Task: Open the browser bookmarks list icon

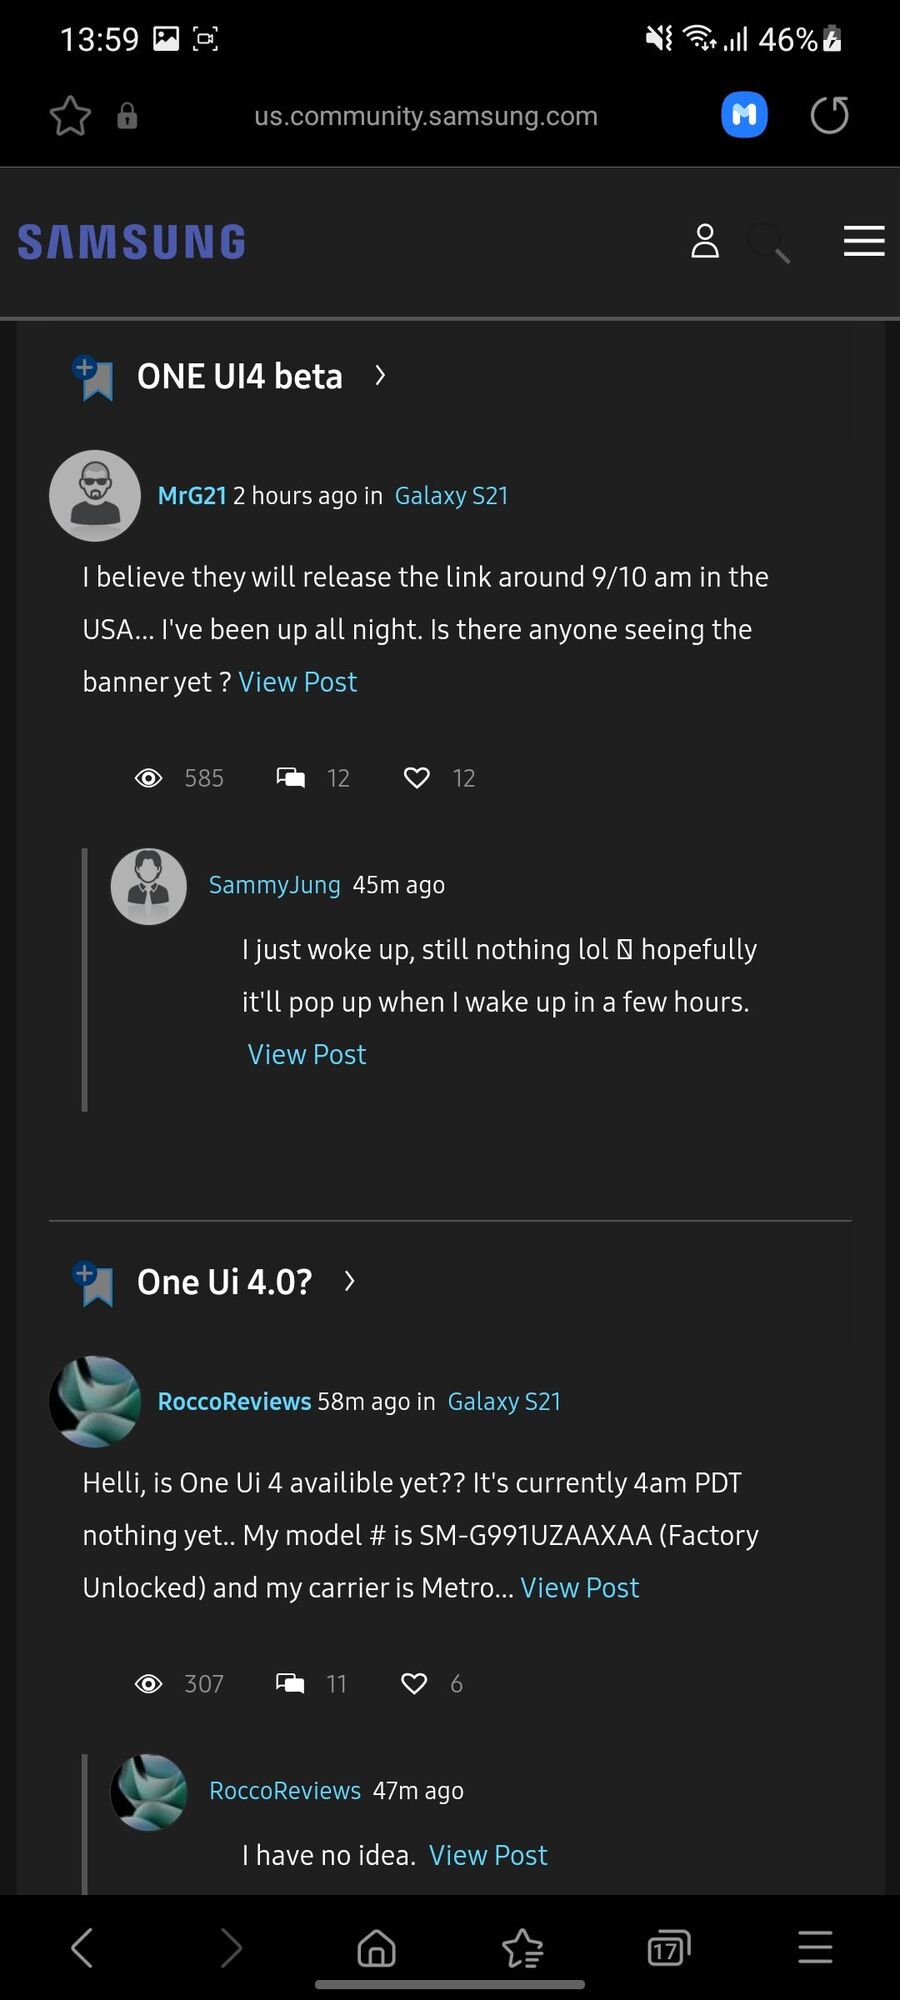Action: 522,1947
